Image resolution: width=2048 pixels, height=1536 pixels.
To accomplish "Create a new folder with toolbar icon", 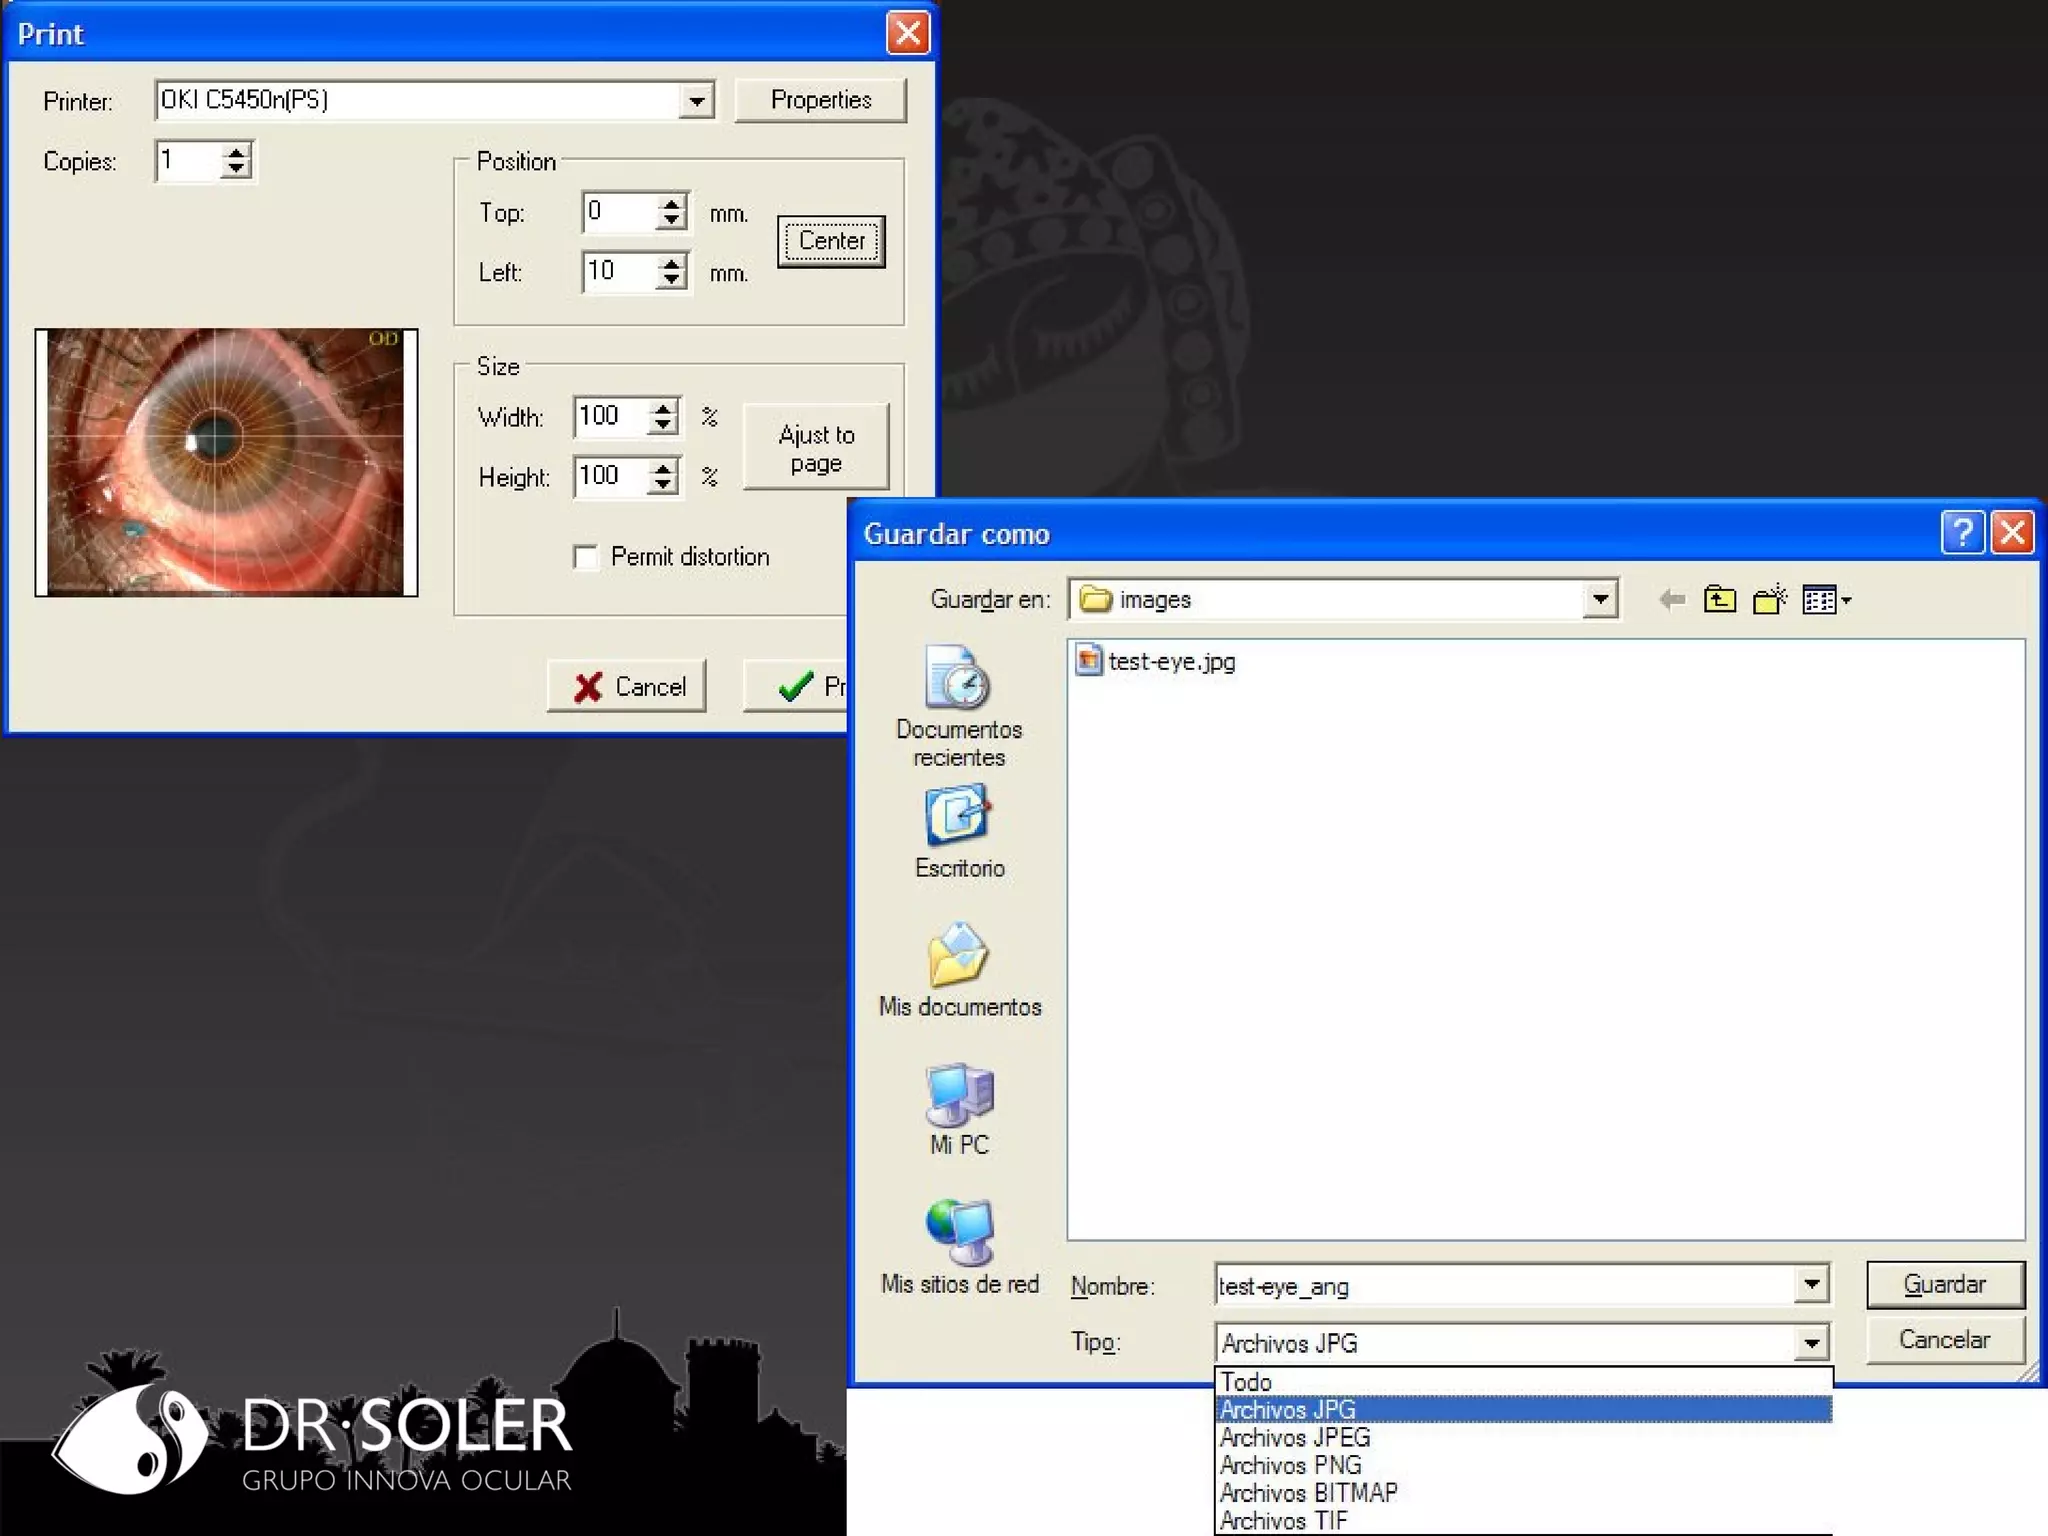I will pos(1769,600).
